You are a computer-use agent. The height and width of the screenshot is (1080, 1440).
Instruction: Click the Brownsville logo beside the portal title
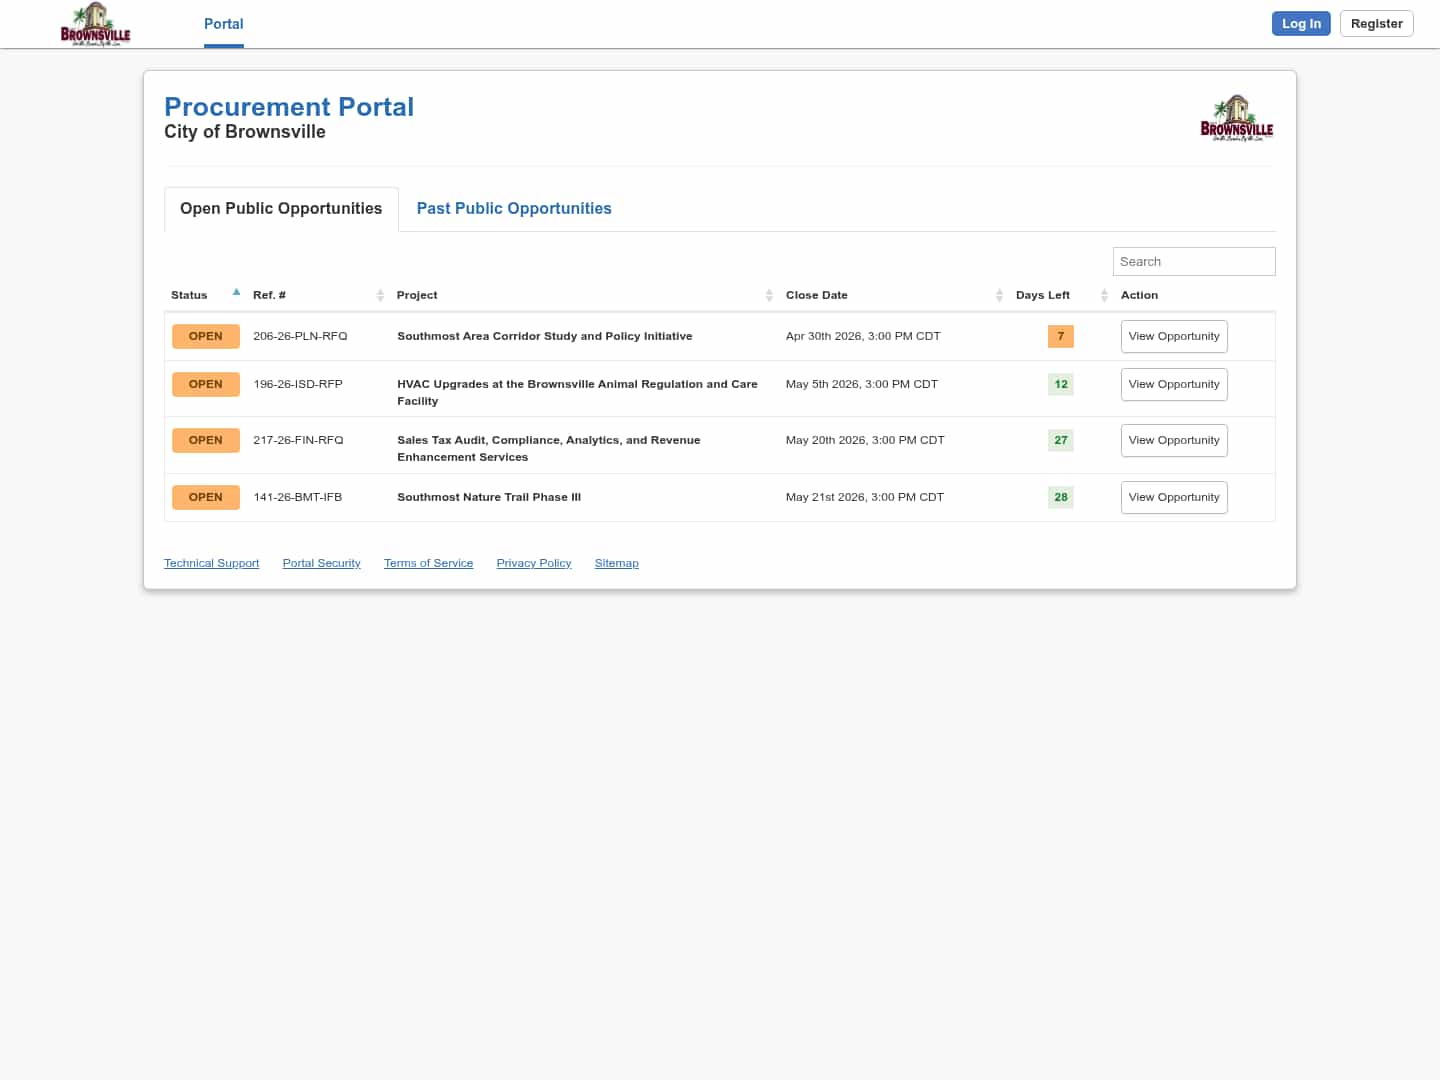point(1236,119)
